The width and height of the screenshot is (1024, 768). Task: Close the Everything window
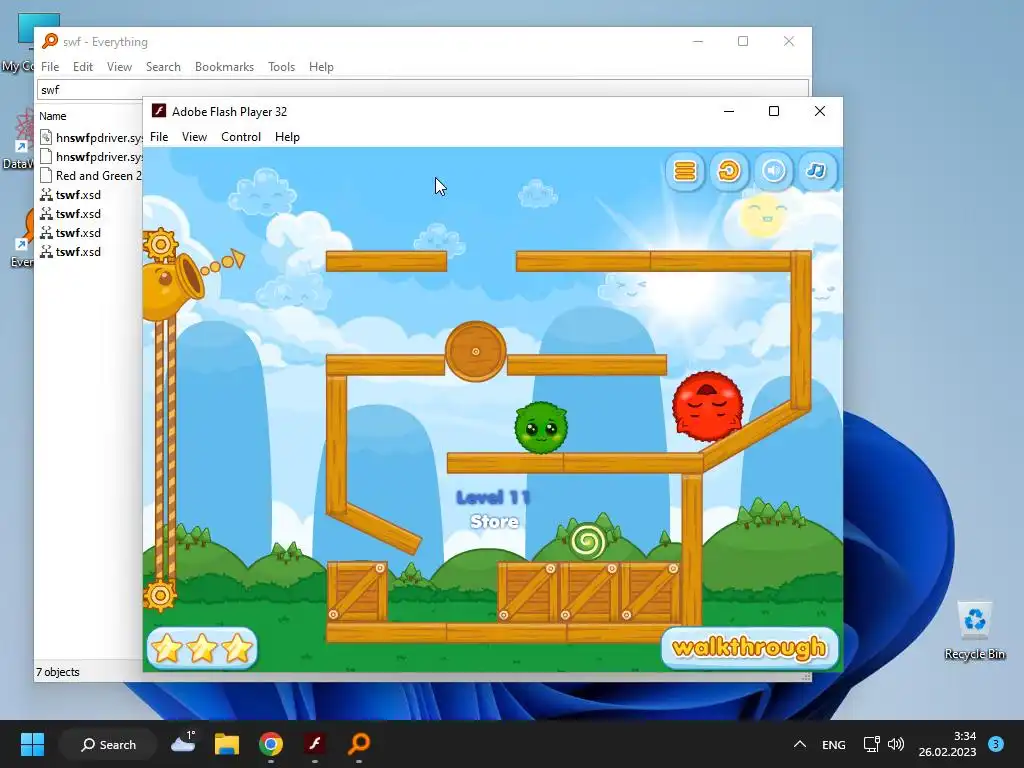point(789,41)
